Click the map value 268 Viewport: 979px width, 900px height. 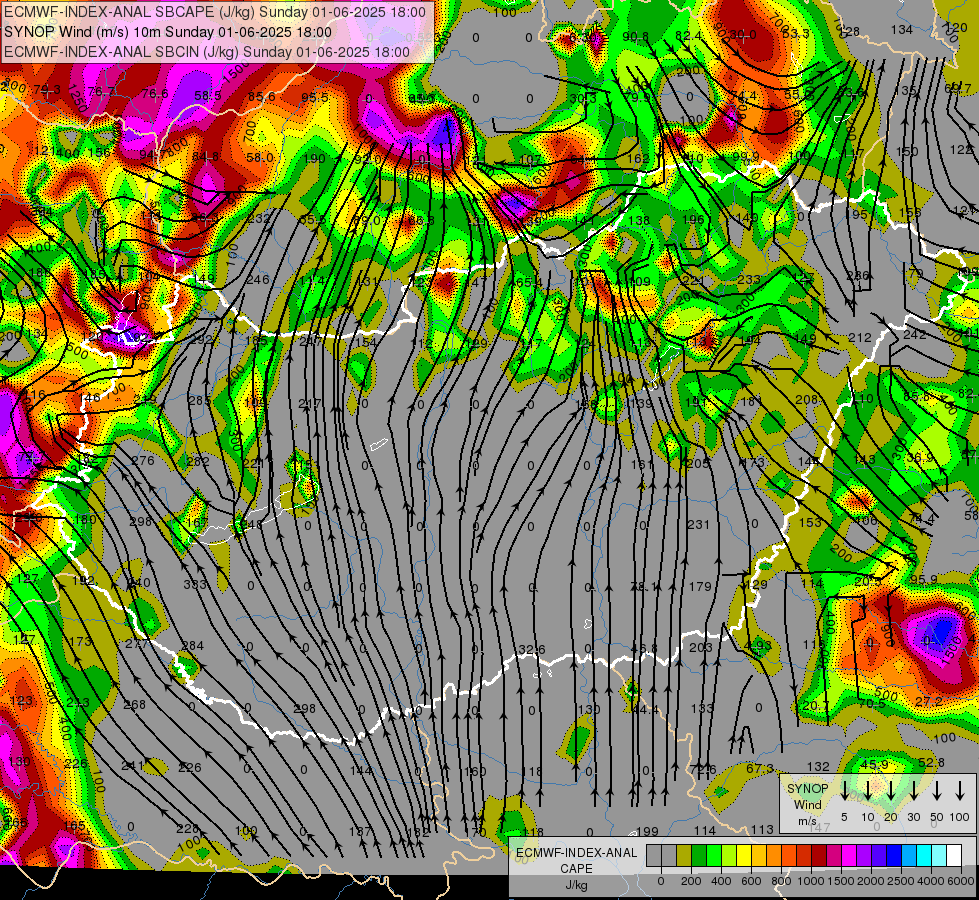click(134, 705)
